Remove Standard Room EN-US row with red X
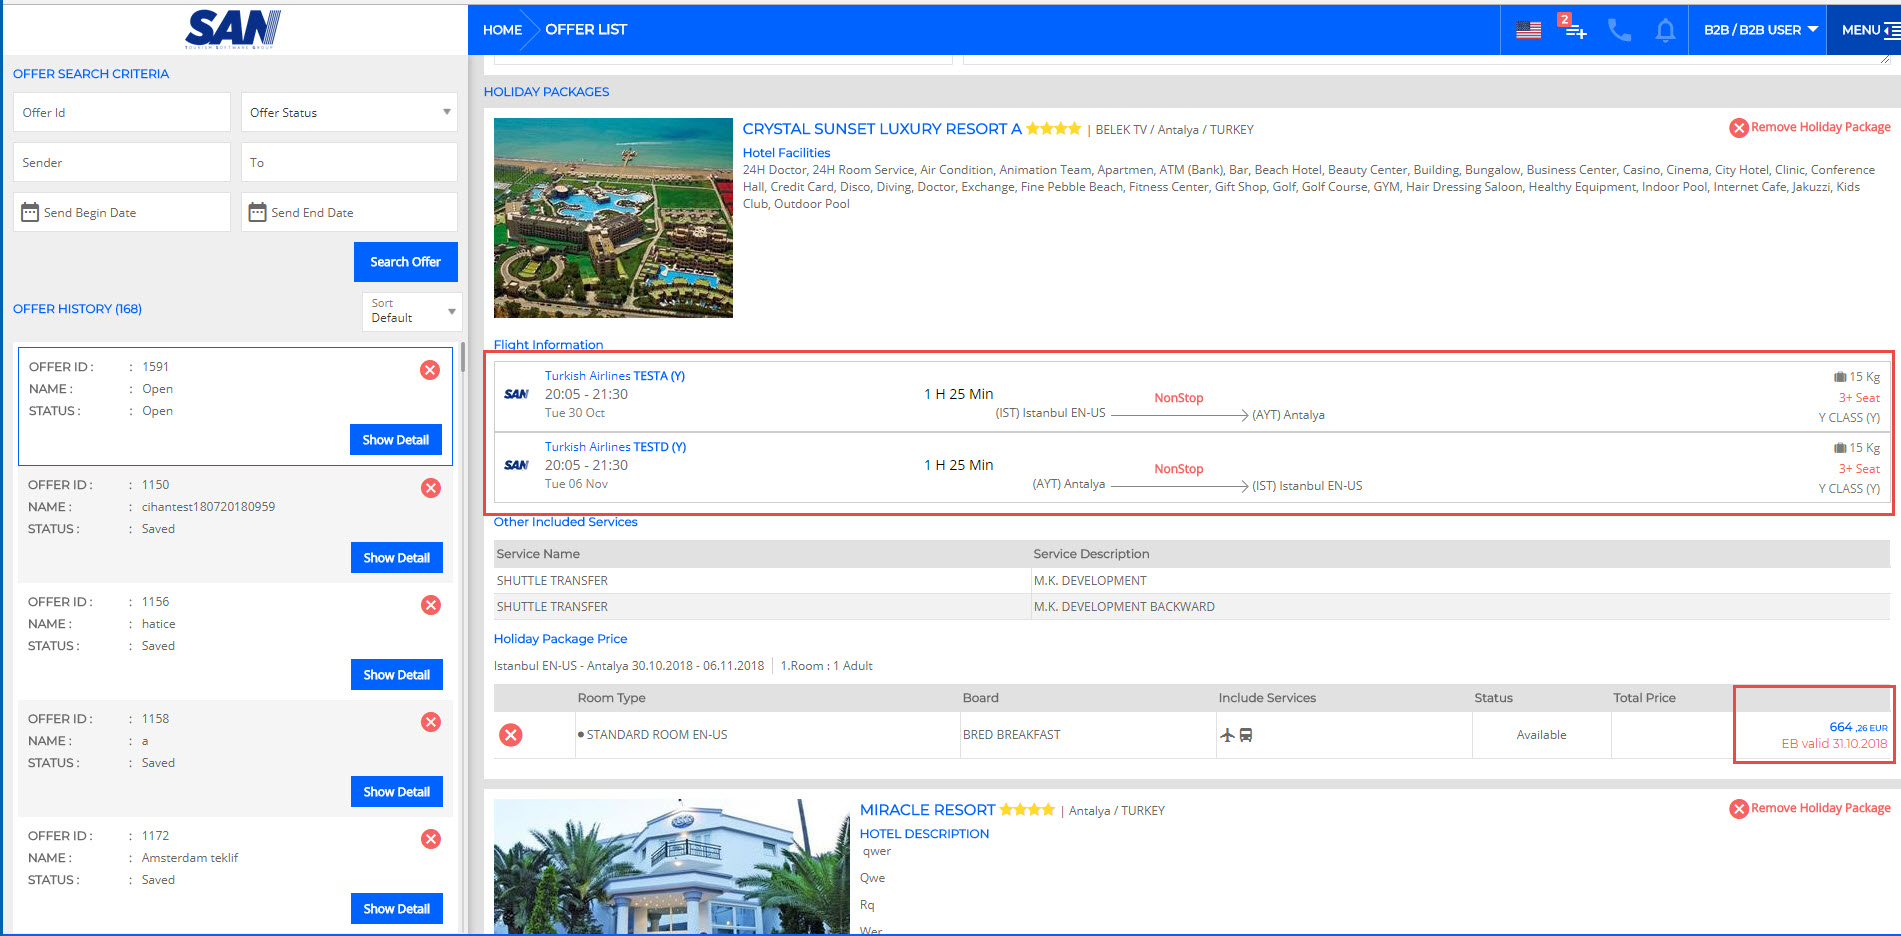1901x936 pixels. click(x=511, y=735)
